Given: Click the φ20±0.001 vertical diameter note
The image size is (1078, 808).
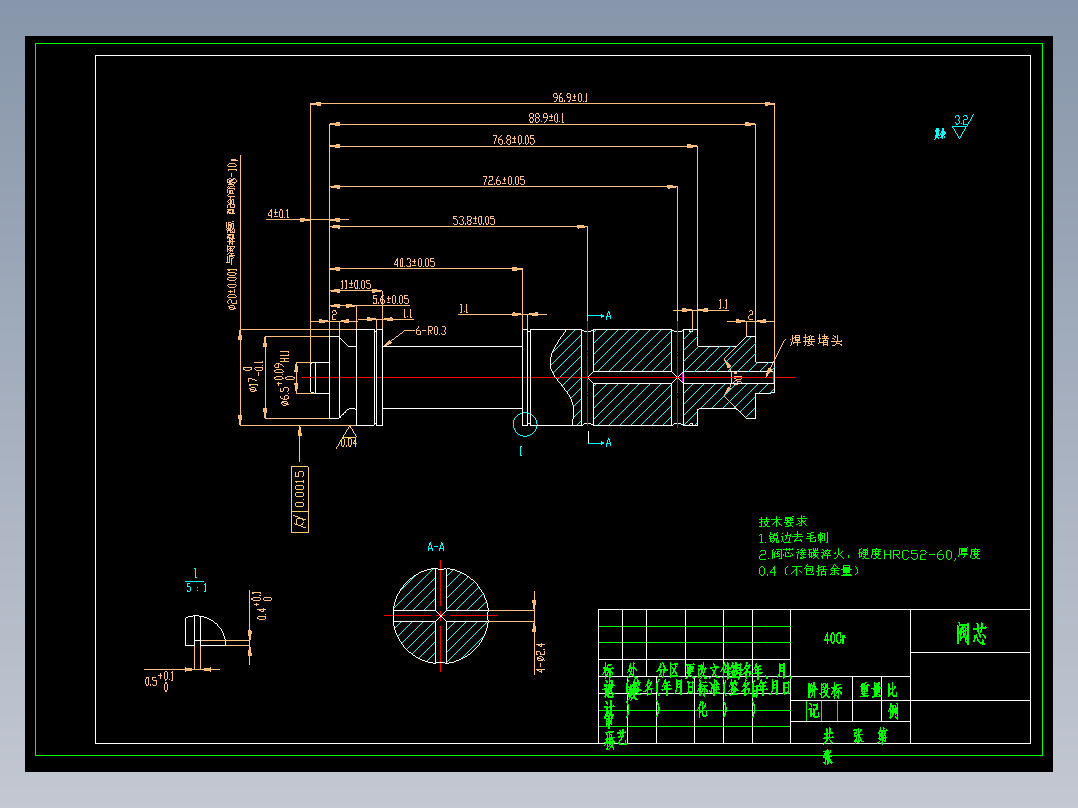Looking at the screenshot, I should [x=232, y=234].
